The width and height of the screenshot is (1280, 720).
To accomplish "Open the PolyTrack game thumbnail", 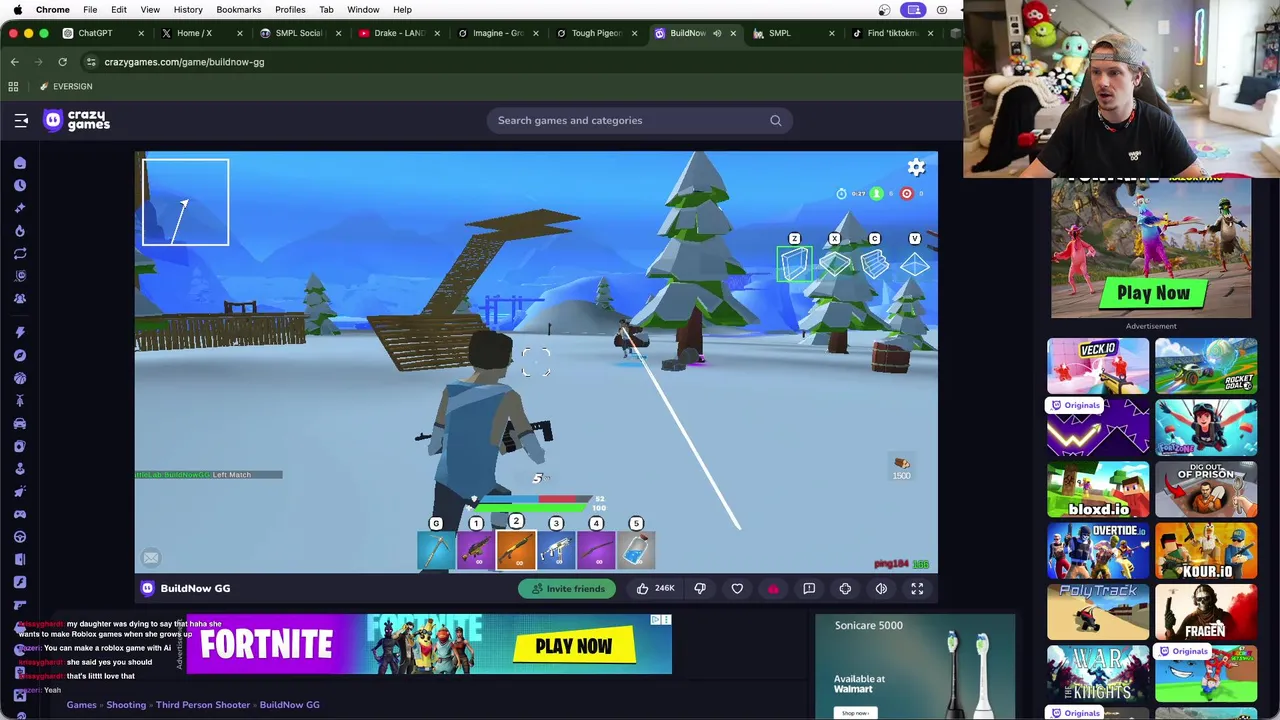I will [x=1098, y=612].
